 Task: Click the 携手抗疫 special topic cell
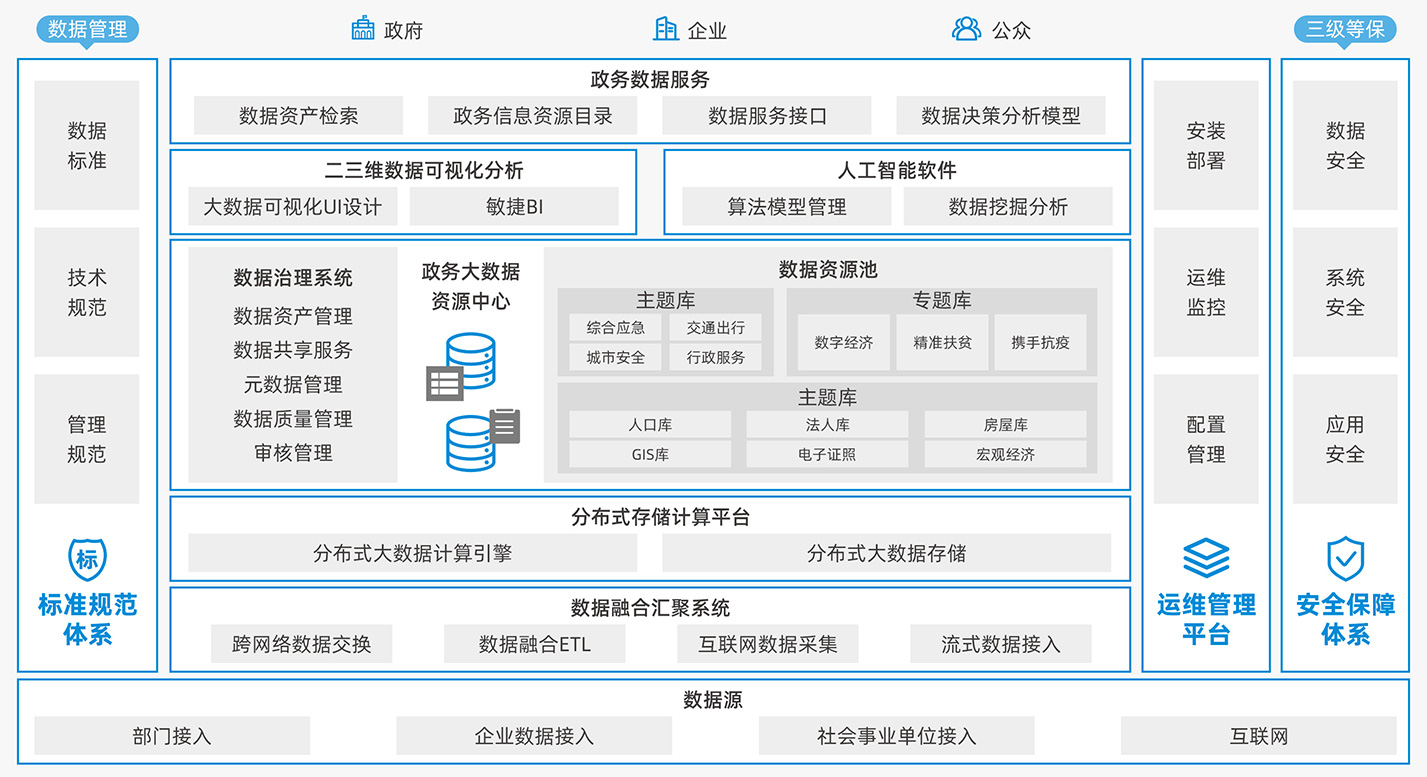pyautogui.click(x=1040, y=342)
